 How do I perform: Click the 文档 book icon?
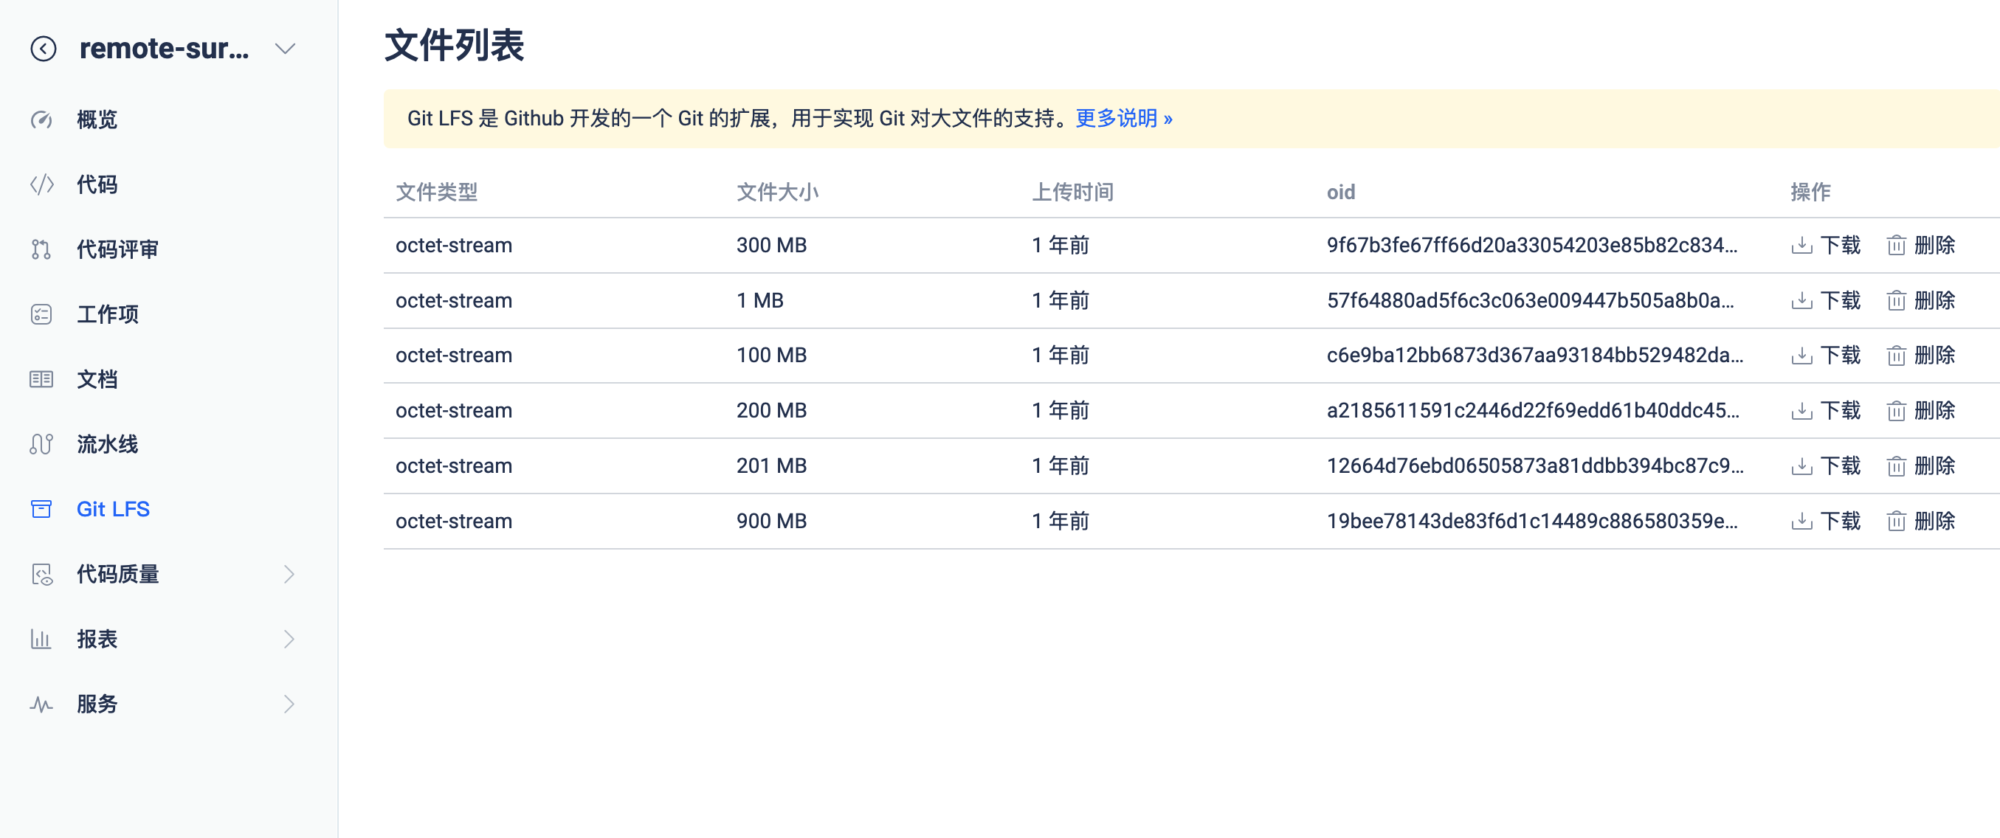point(41,379)
